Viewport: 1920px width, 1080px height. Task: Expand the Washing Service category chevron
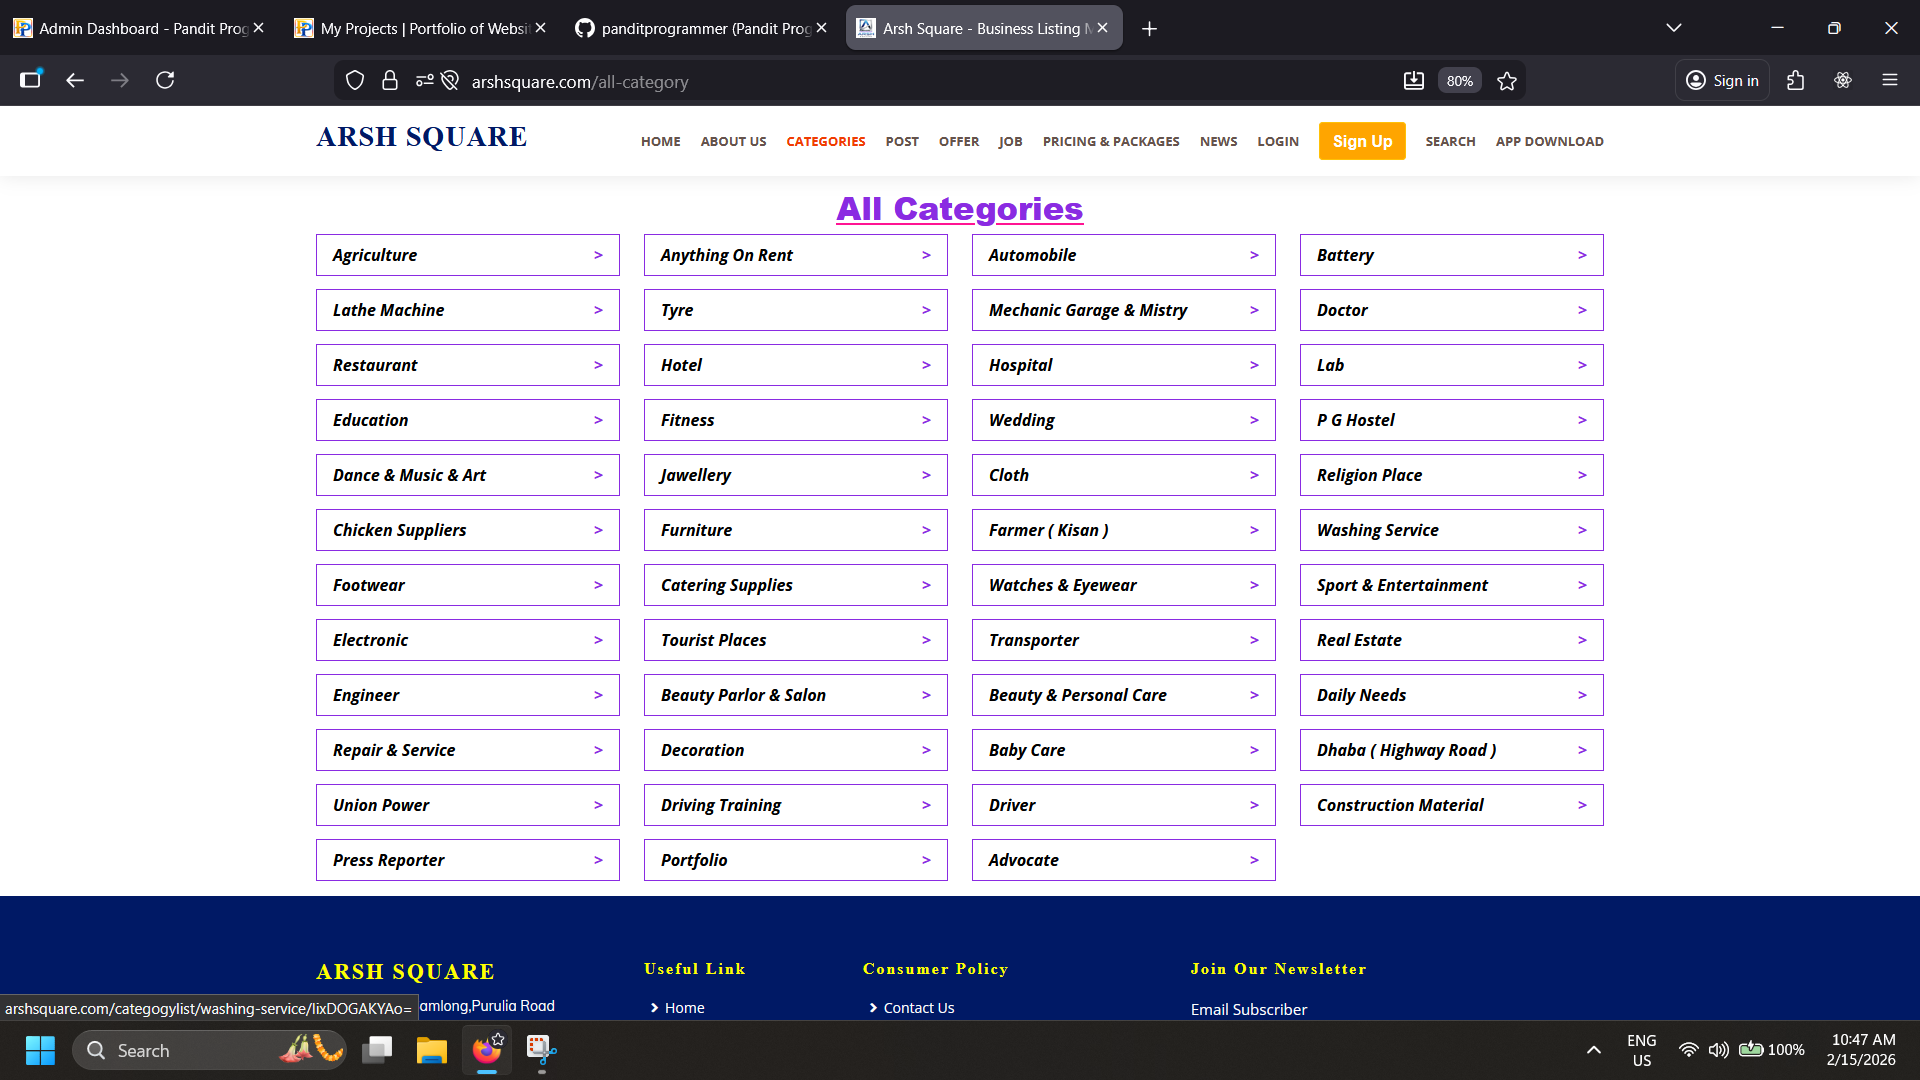coord(1582,530)
